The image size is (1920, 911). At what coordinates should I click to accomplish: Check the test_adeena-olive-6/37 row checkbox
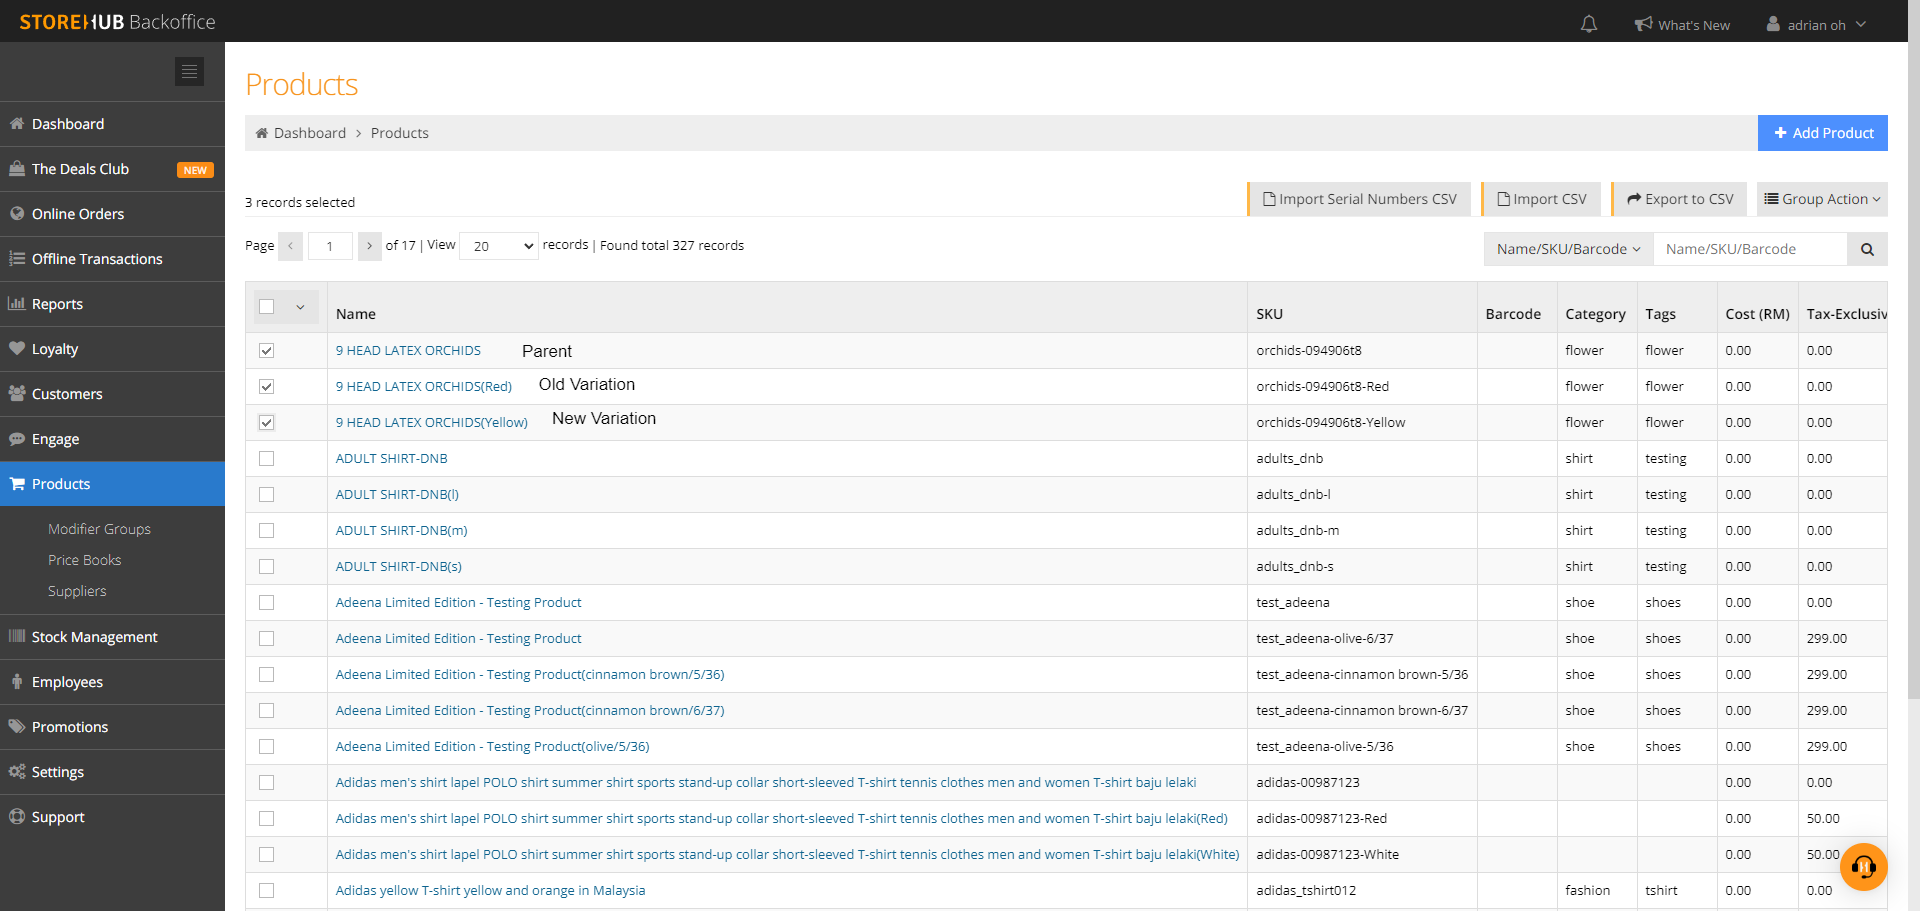[267, 639]
